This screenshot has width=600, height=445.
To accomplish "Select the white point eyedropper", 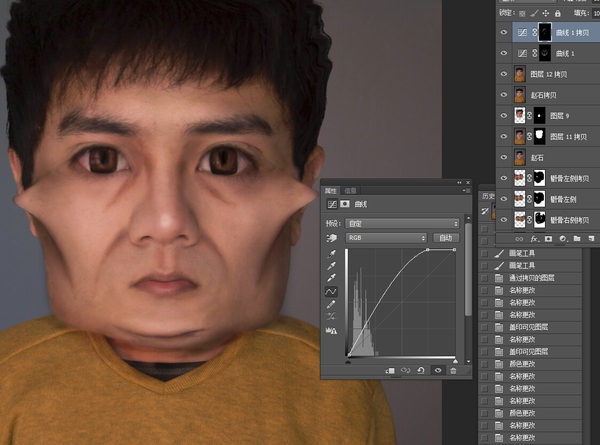I will 331,278.
